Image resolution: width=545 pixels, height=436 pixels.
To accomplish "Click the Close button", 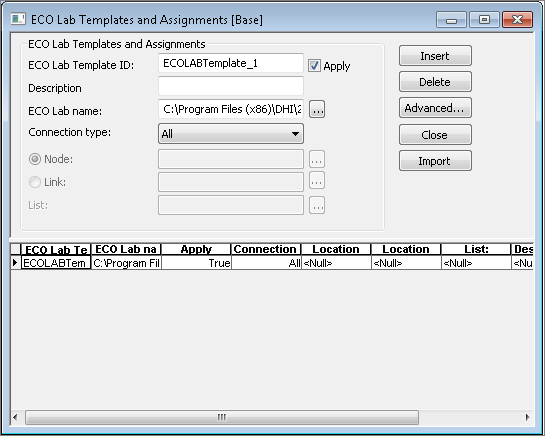I will coord(435,135).
